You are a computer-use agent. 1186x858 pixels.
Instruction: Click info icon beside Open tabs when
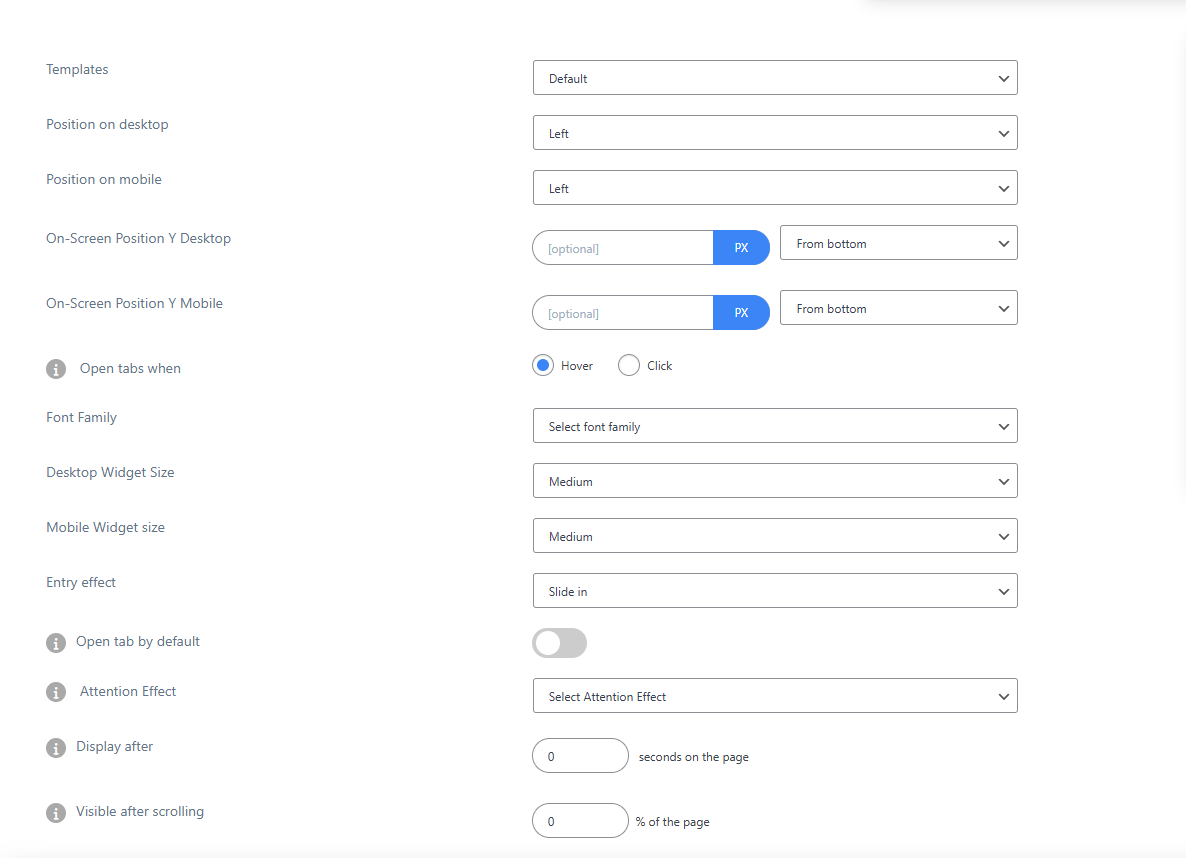click(x=56, y=369)
